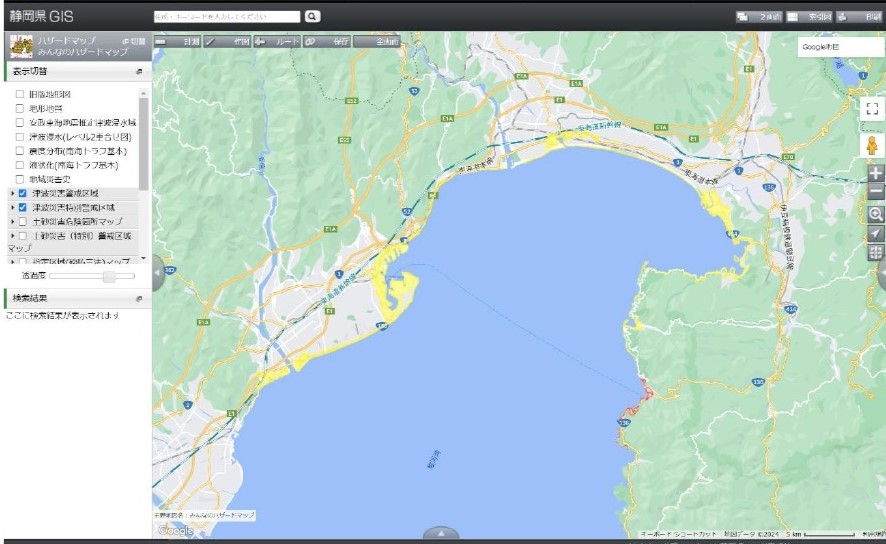Image resolution: width=886 pixels, height=544 pixels.
Task: Toggle Google map fullscreen view icon
Action: [872, 108]
